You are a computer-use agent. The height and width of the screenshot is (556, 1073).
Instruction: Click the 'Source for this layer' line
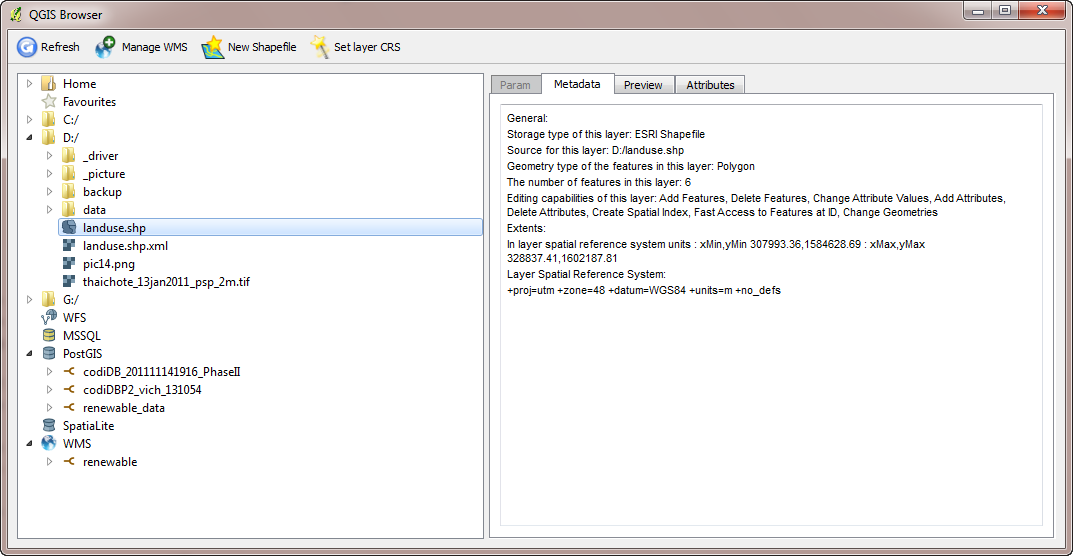click(596, 150)
